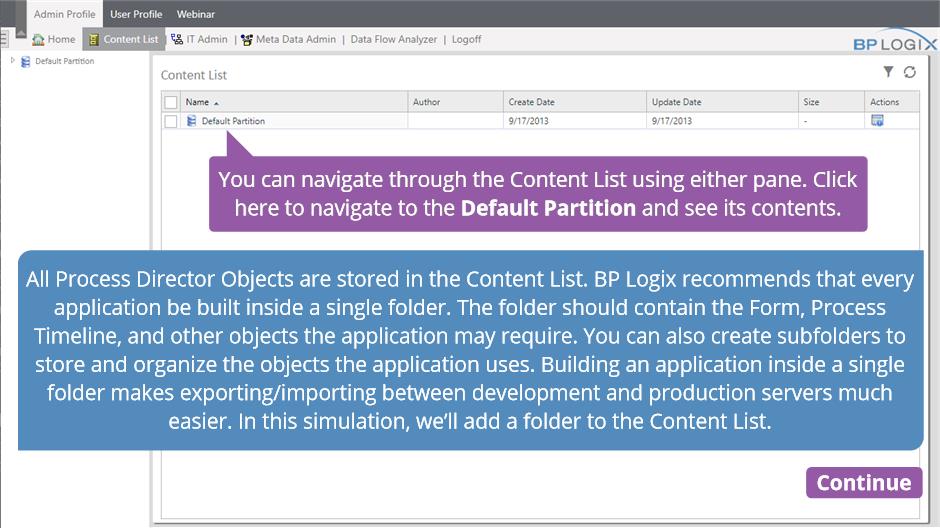Click the Logoff menu item
Screen dimensions: 940x528
(466, 40)
